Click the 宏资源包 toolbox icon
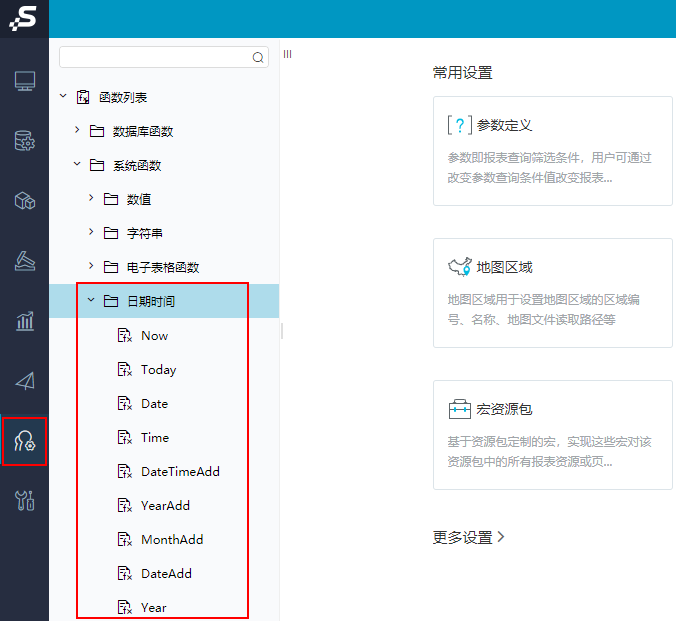Viewport: 676px width, 621px height. pyautogui.click(x=460, y=409)
